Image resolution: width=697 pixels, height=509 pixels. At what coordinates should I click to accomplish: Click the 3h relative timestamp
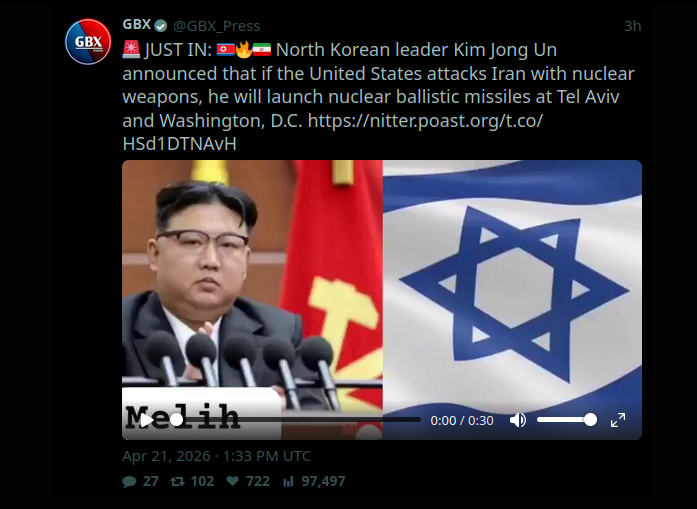(x=633, y=26)
